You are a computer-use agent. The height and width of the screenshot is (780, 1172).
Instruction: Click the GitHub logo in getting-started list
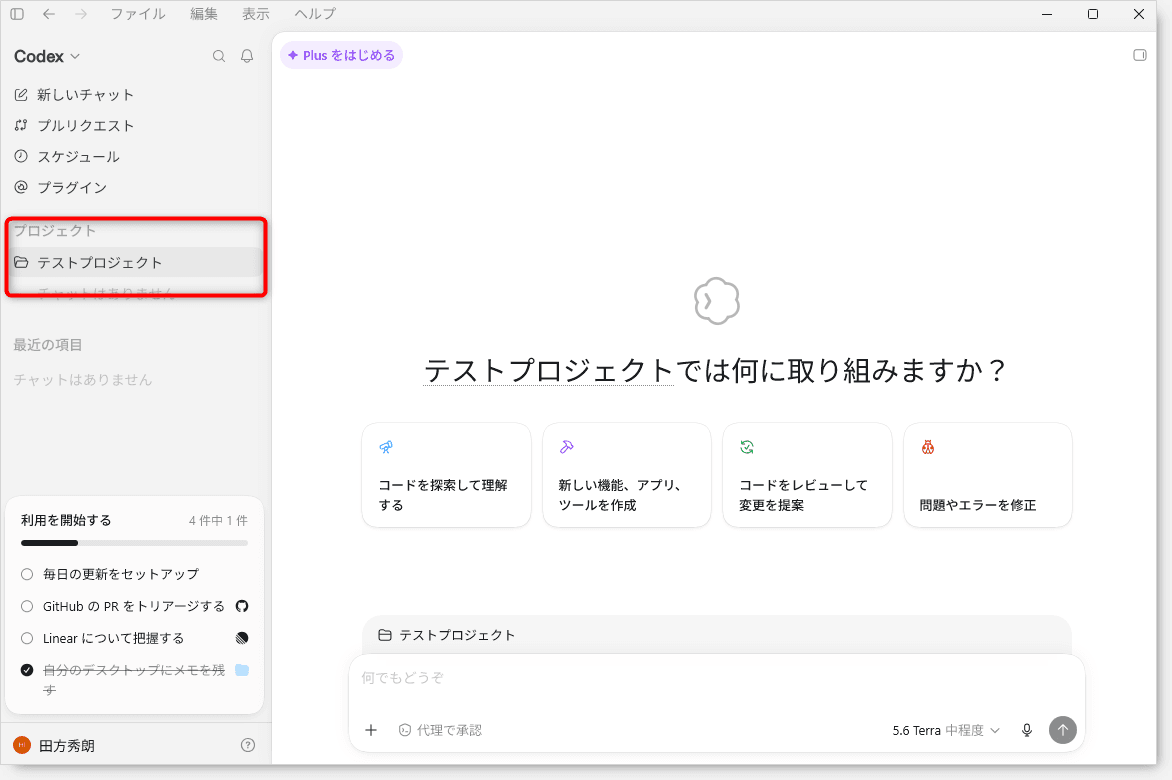[x=242, y=606]
